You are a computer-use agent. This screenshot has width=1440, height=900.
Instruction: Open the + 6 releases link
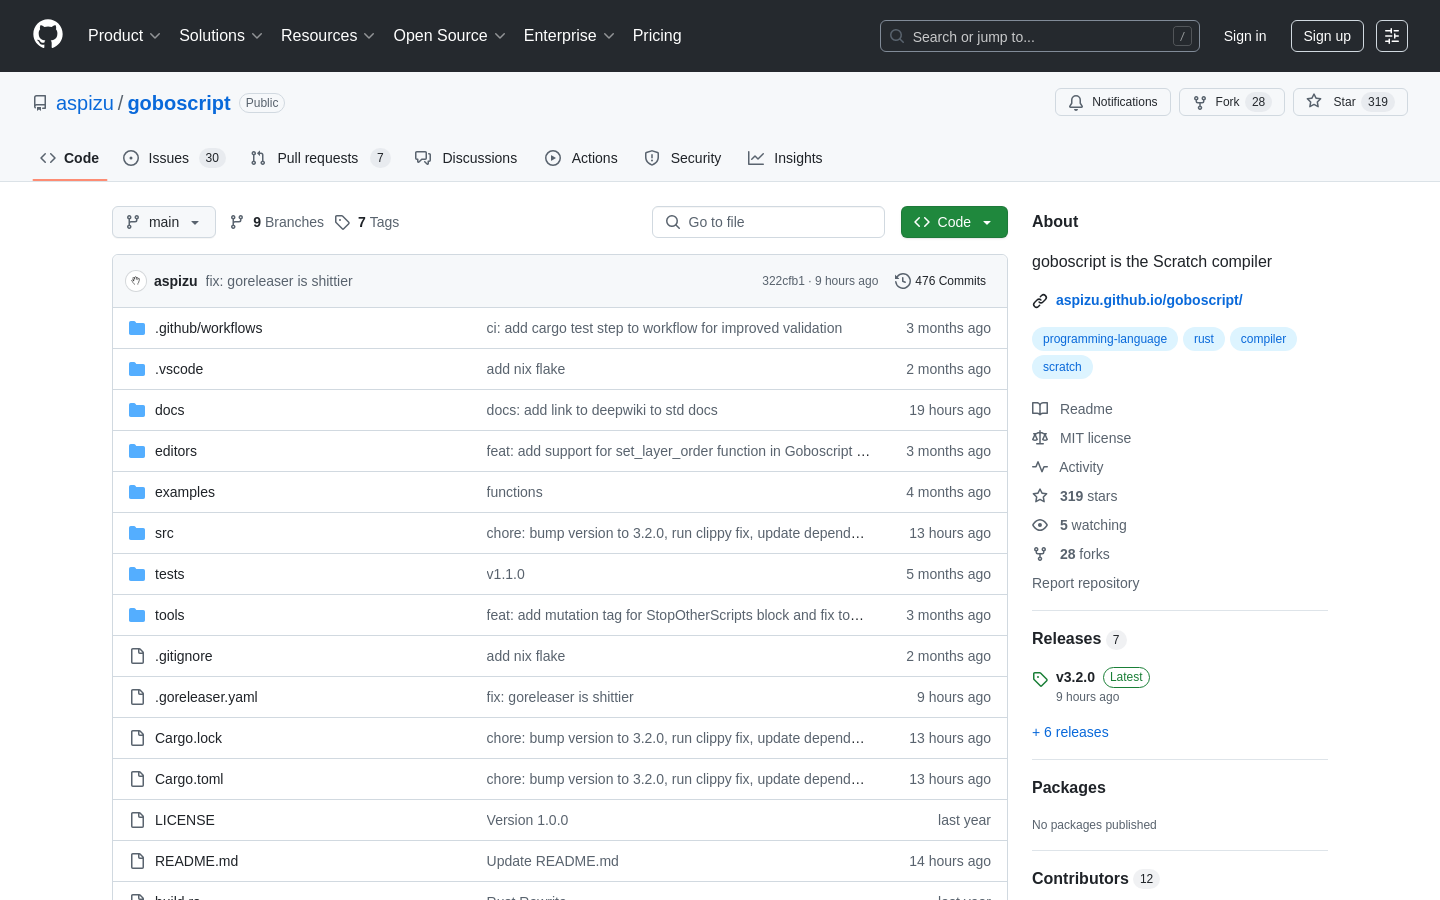coord(1070,732)
